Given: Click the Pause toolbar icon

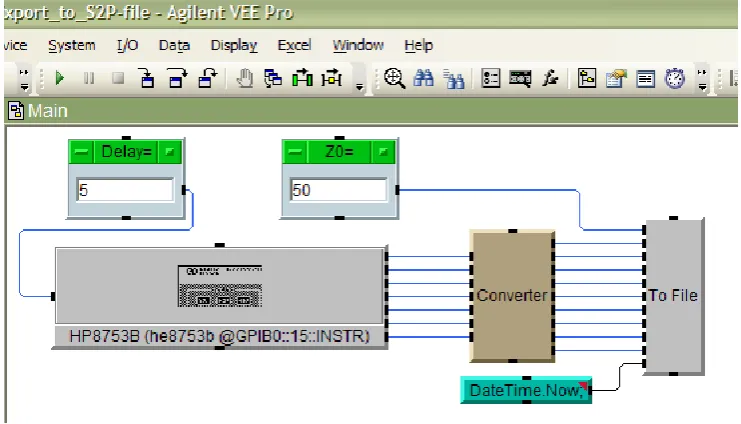Looking at the screenshot, I should (88, 78).
